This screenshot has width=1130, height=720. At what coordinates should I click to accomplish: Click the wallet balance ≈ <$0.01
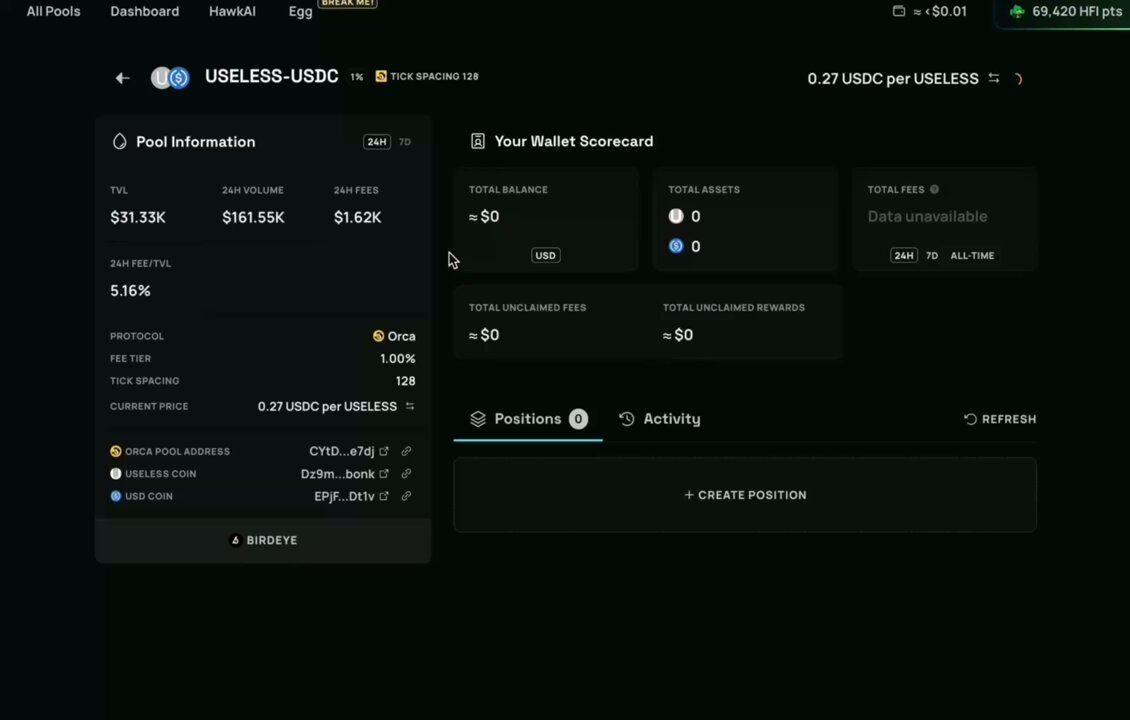pyautogui.click(x=940, y=12)
